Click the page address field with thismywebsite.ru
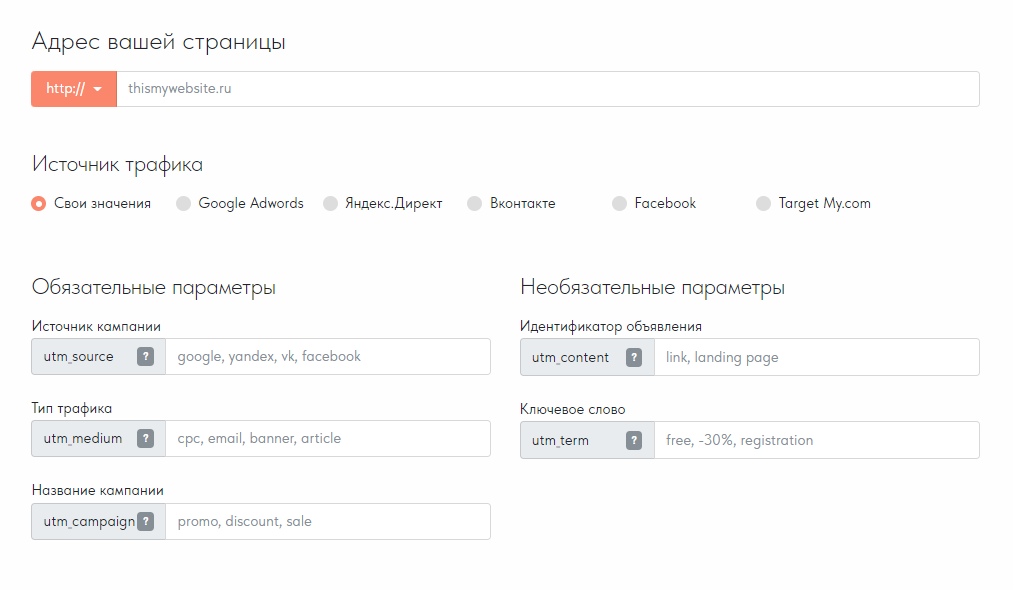This screenshot has width=1013, height=590. pos(547,89)
